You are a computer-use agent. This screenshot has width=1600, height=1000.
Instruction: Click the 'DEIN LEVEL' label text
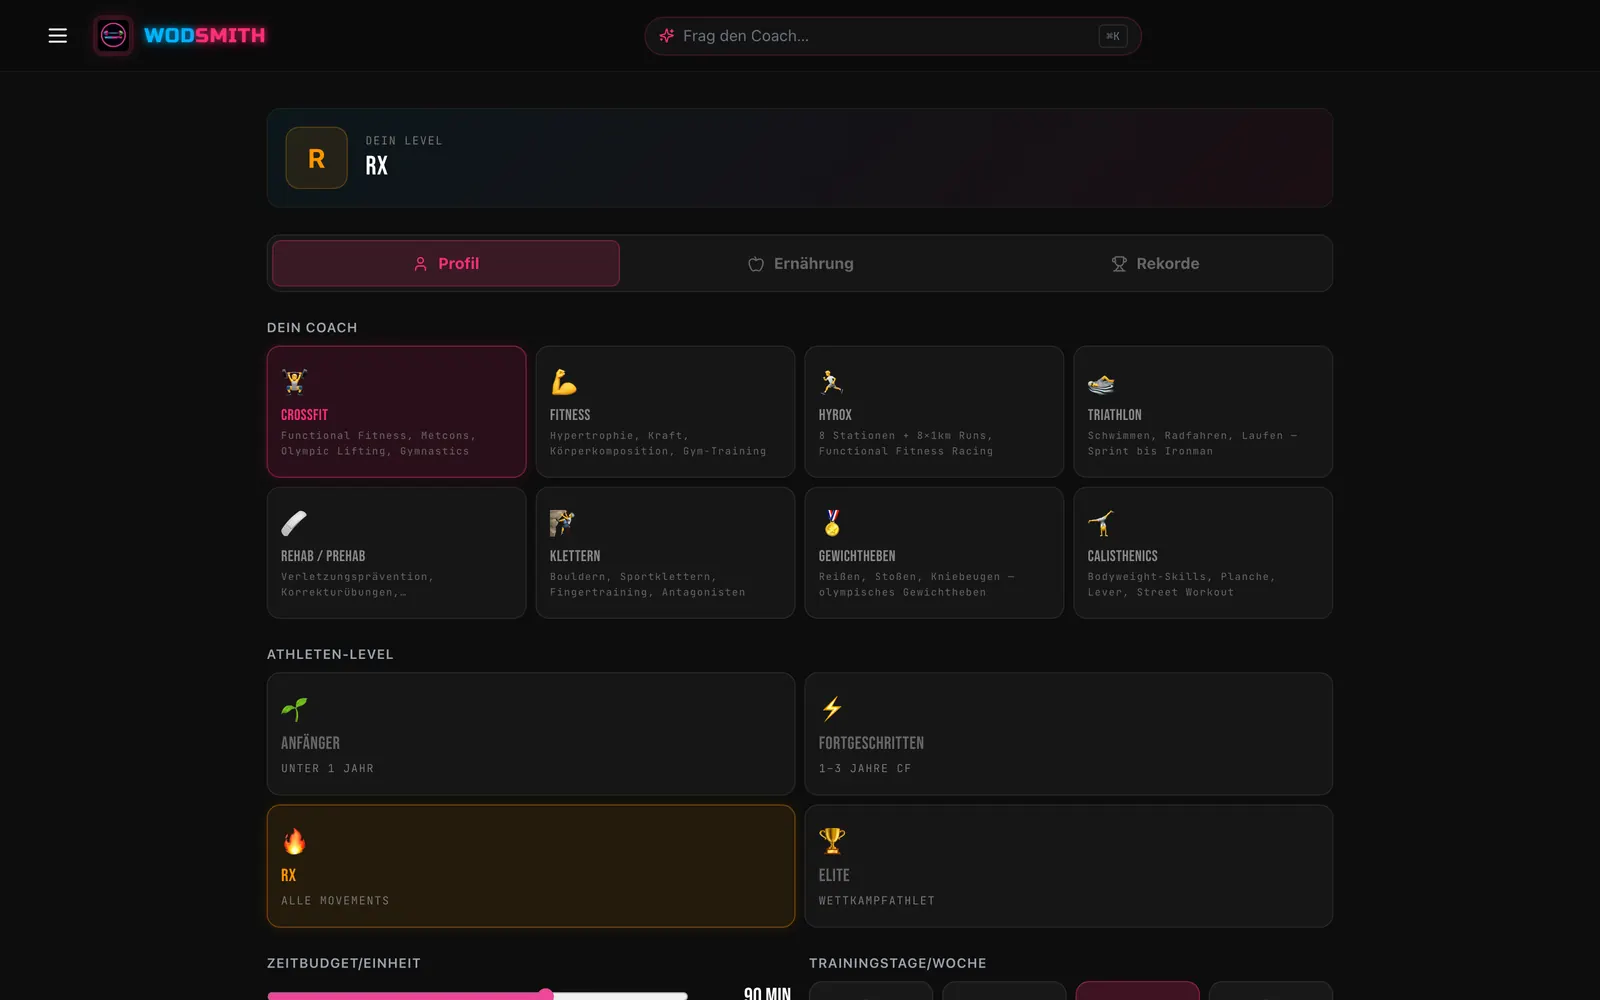coord(404,141)
